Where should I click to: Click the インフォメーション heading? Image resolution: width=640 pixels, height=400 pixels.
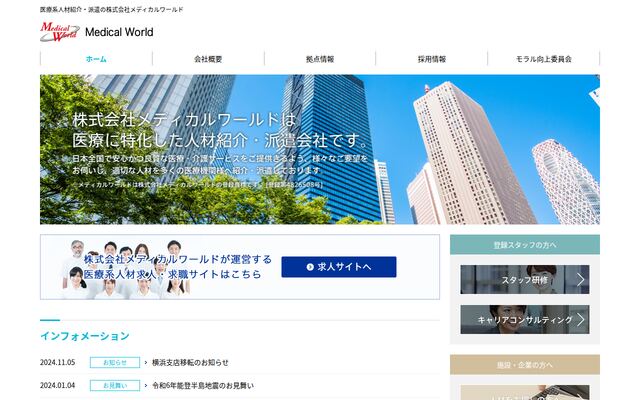point(85,336)
